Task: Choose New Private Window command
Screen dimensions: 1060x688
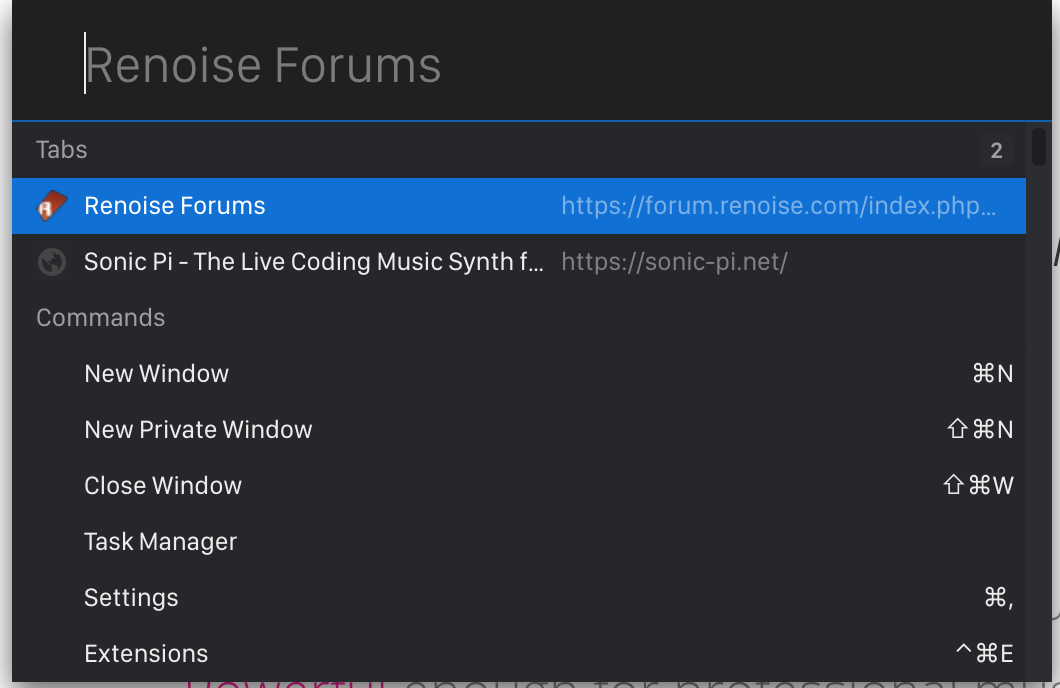Action: (x=519, y=430)
